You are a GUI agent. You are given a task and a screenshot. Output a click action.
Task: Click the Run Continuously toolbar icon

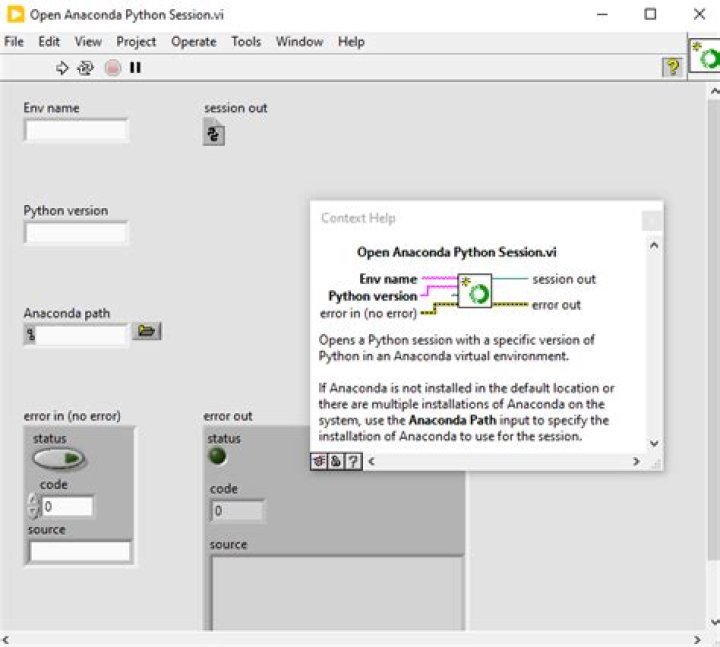click(x=85, y=68)
